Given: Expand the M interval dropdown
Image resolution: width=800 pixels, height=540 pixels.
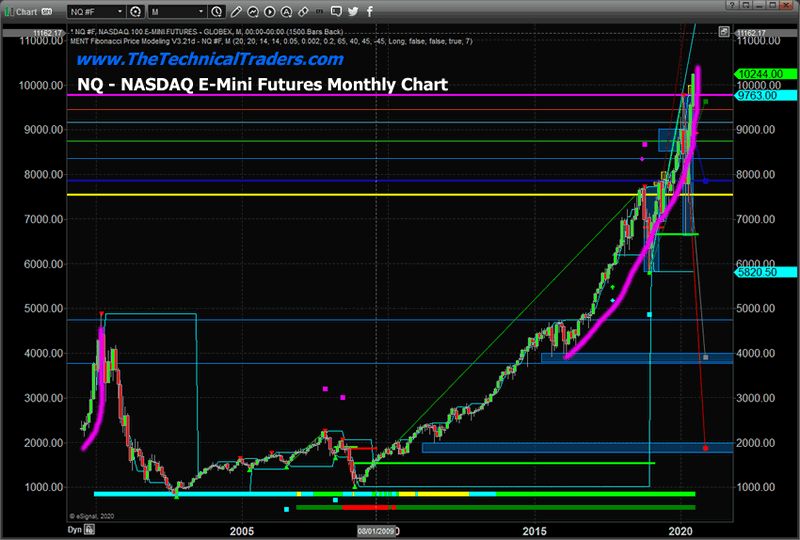Looking at the screenshot, I should point(201,11).
